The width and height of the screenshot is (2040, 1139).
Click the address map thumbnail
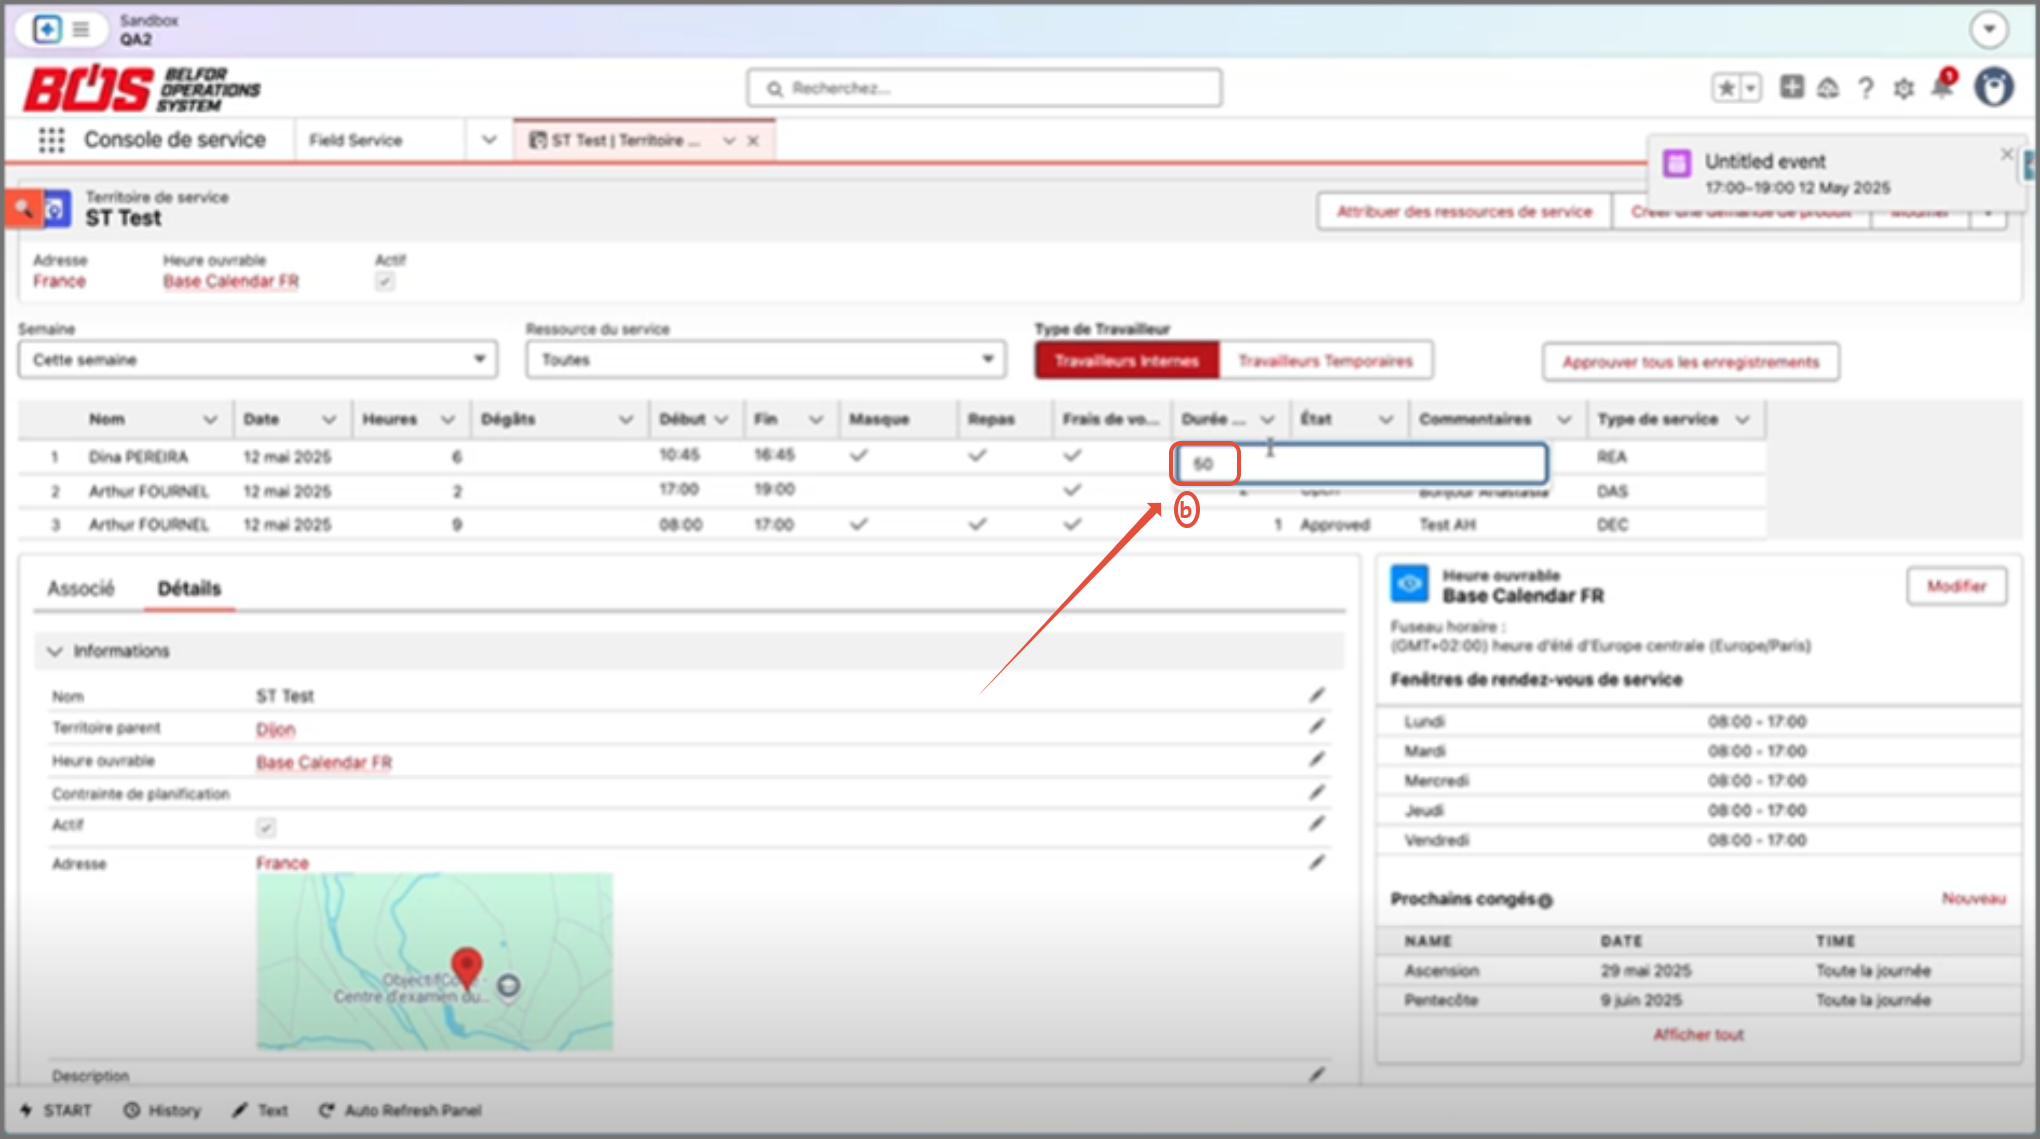(x=434, y=961)
